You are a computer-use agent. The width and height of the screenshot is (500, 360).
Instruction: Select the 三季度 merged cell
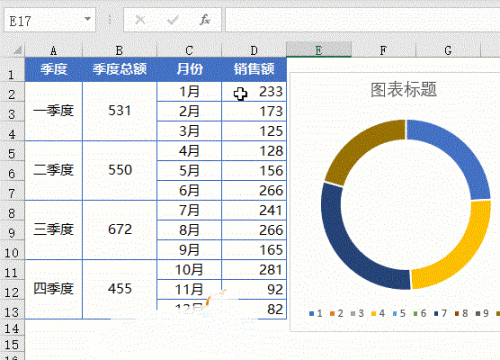coord(53,230)
